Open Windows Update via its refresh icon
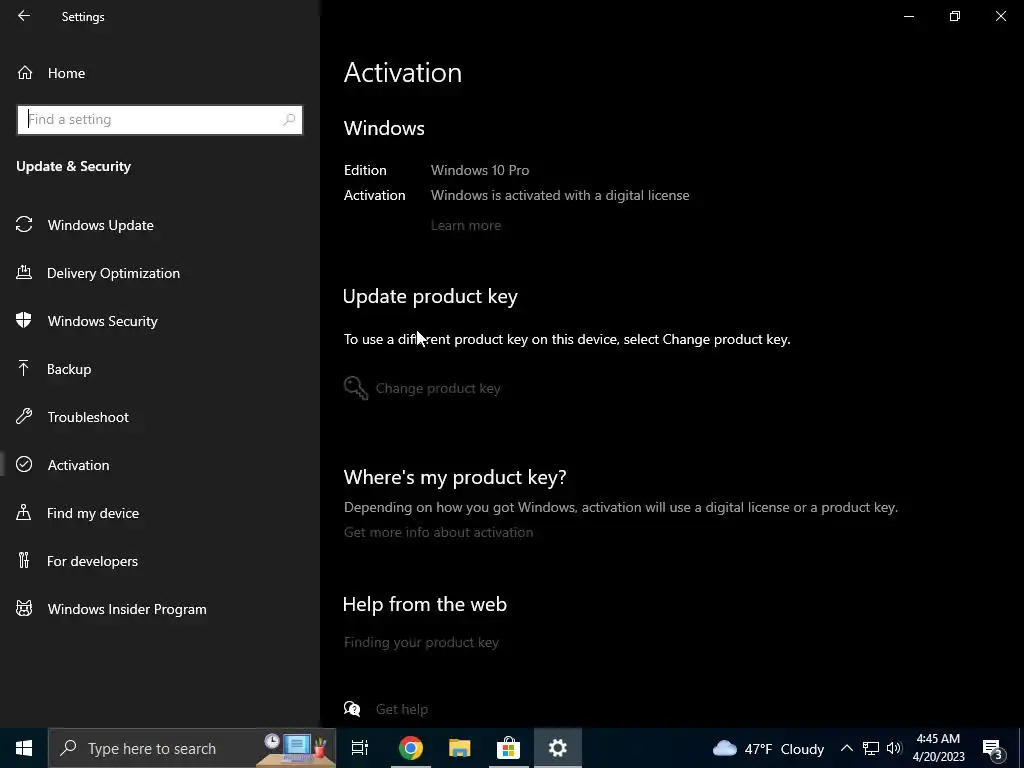This screenshot has width=1024, height=768. pos(24,225)
